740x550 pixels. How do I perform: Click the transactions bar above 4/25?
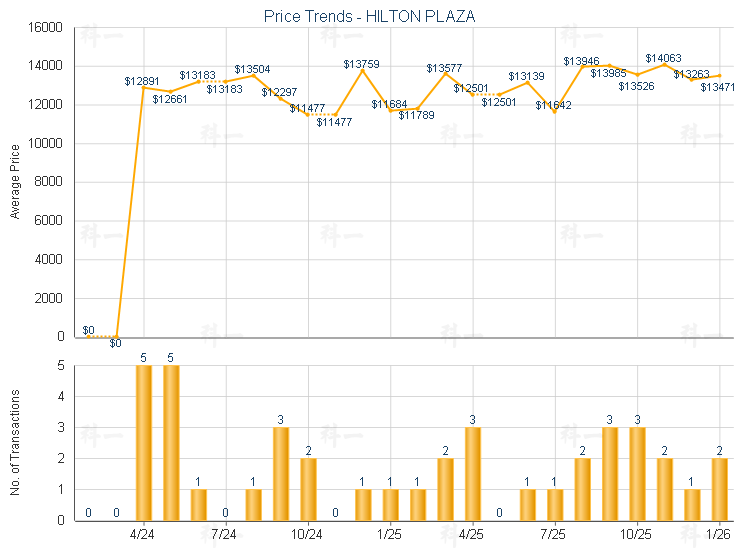pos(473,473)
